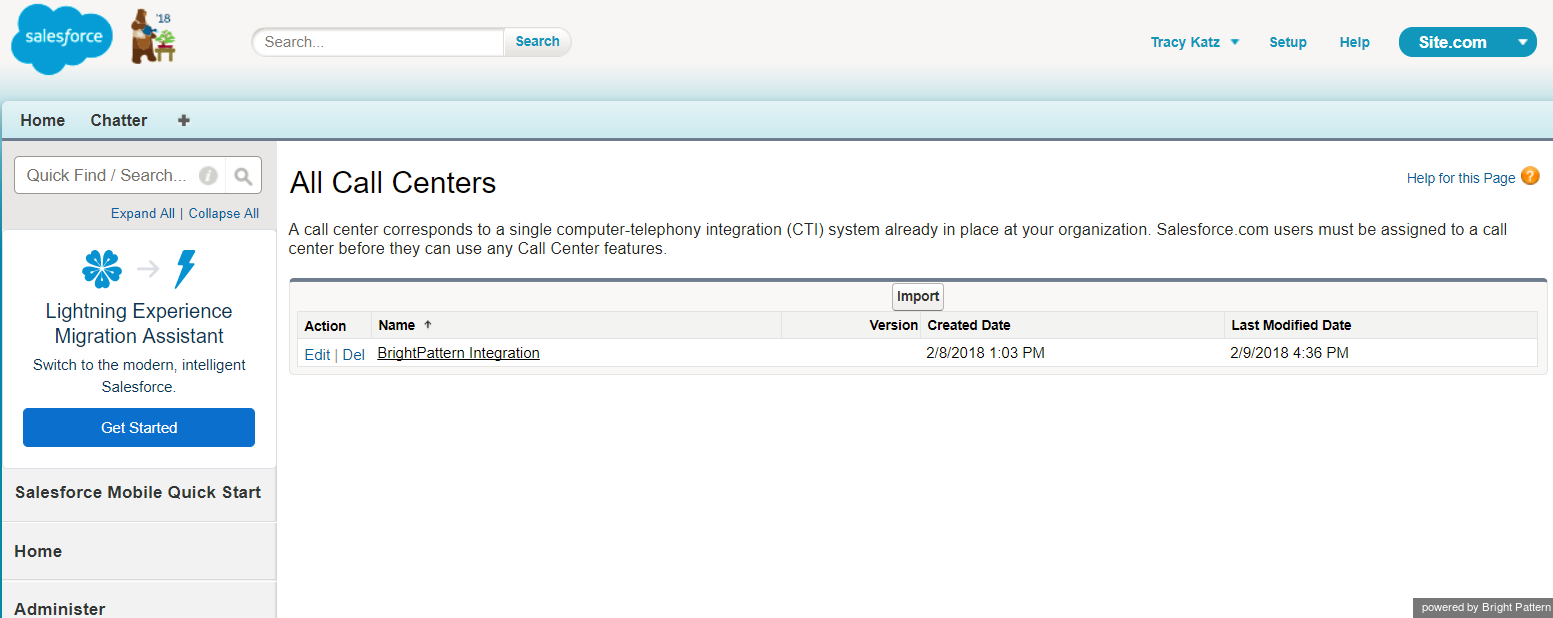
Task: Click the modified date 2/9/2018 4:36 PM cell
Action: pyautogui.click(x=1290, y=353)
